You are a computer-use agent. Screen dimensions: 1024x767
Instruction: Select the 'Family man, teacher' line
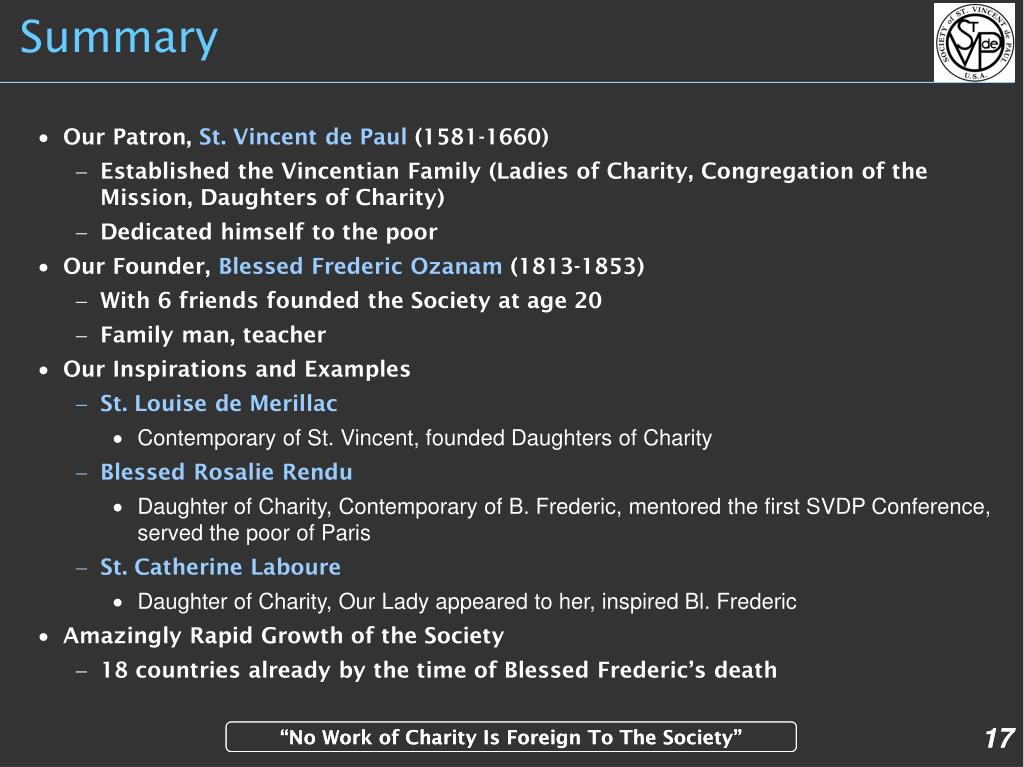point(213,335)
